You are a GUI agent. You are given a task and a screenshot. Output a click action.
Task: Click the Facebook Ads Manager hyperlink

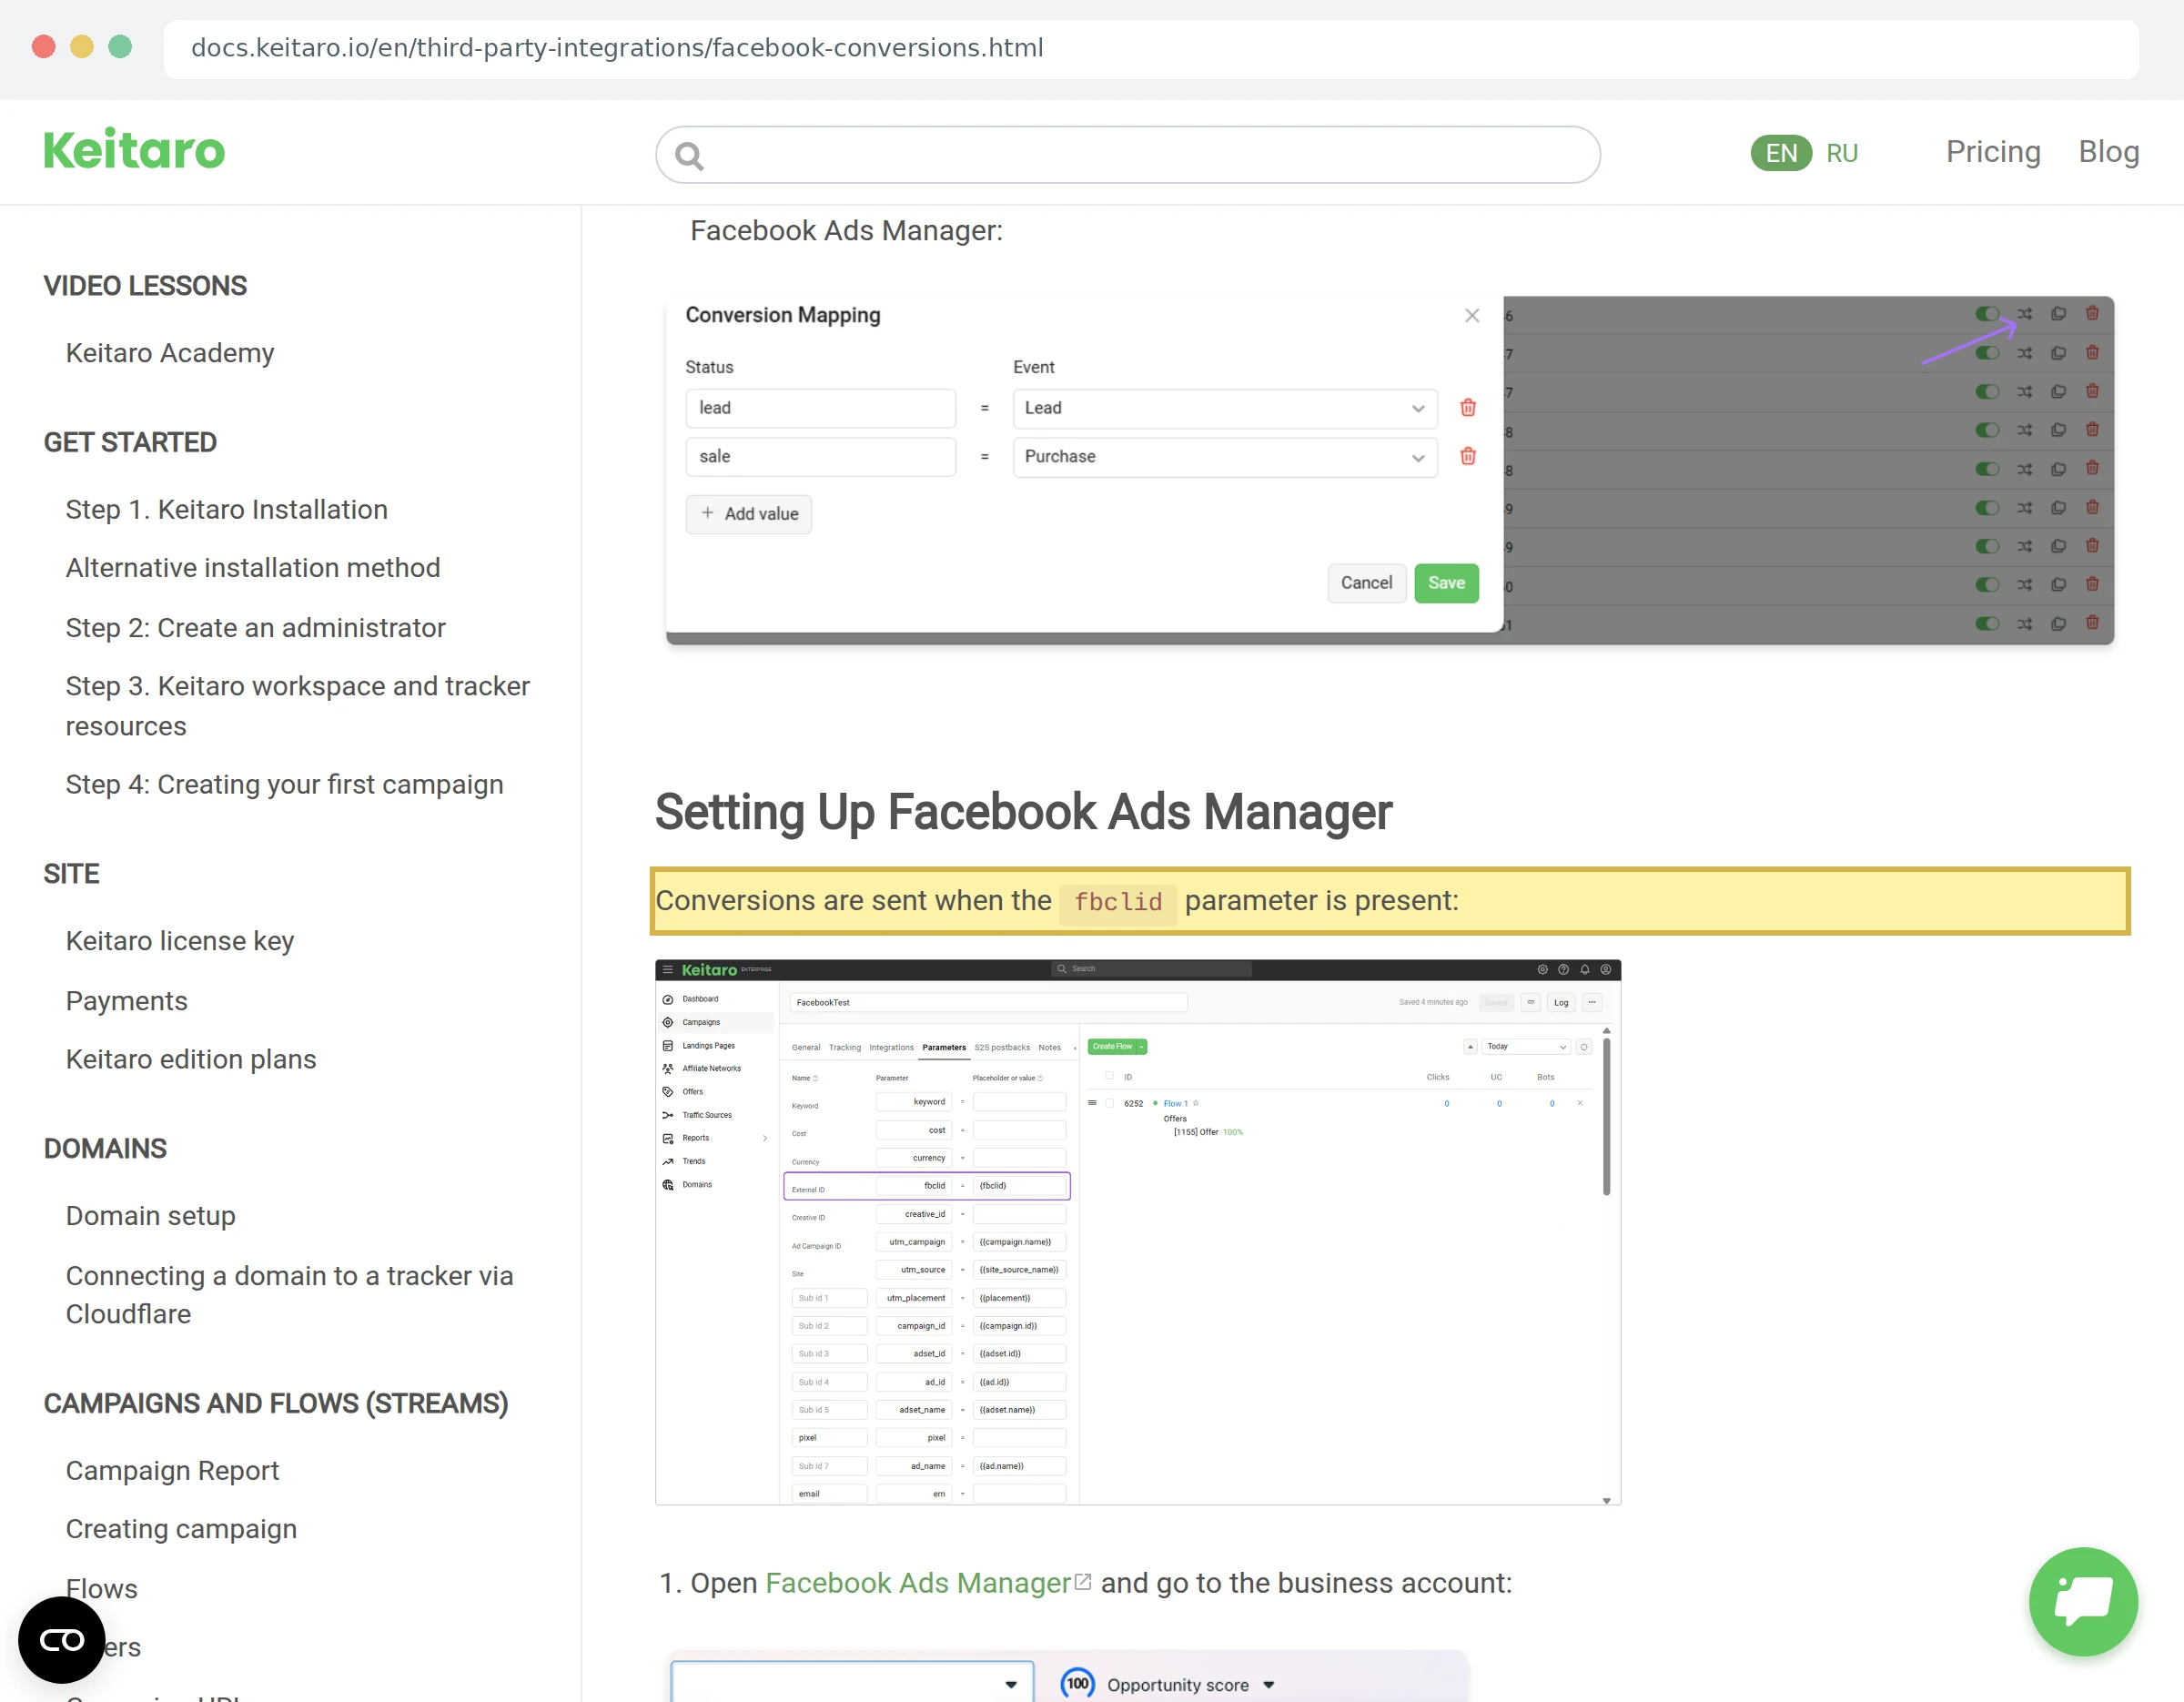(918, 1583)
